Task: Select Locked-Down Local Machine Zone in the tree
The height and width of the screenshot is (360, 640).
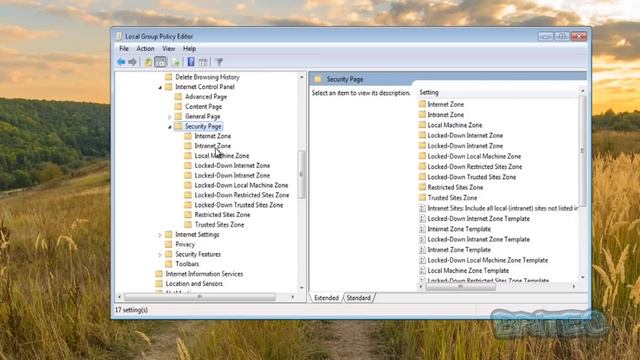Action: click(x=241, y=185)
